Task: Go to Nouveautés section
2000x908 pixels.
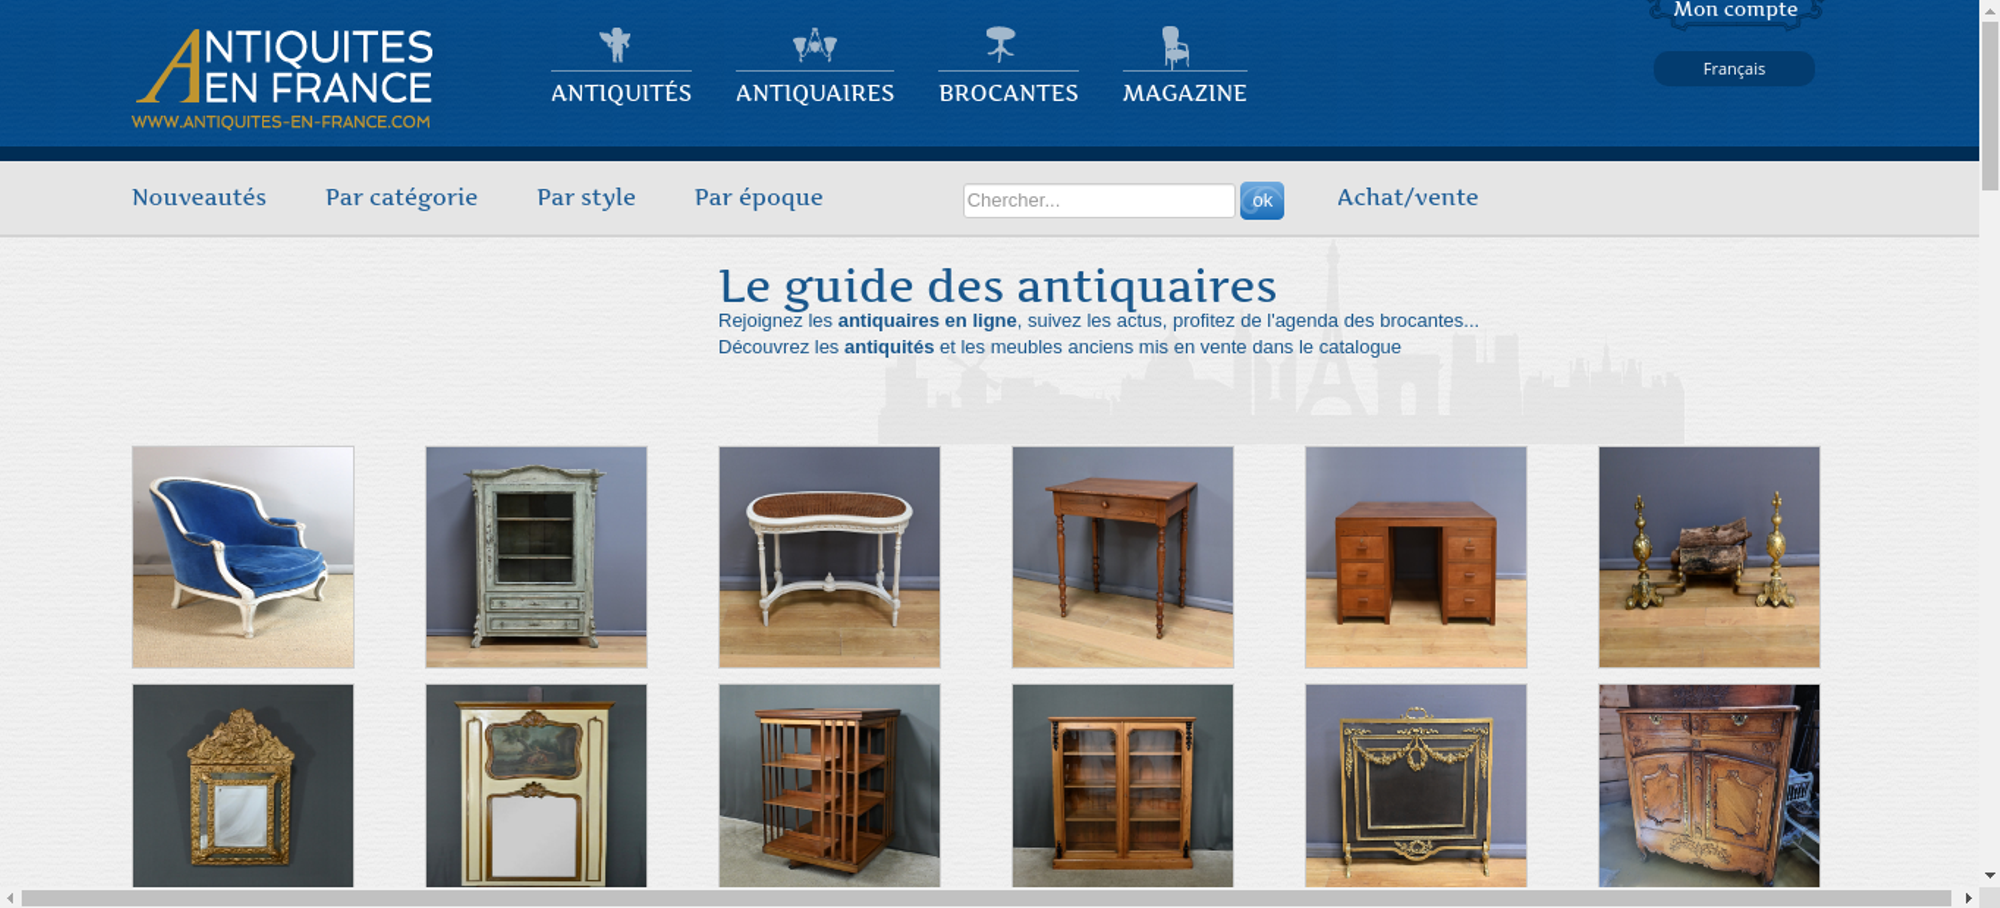Action: tap(199, 197)
